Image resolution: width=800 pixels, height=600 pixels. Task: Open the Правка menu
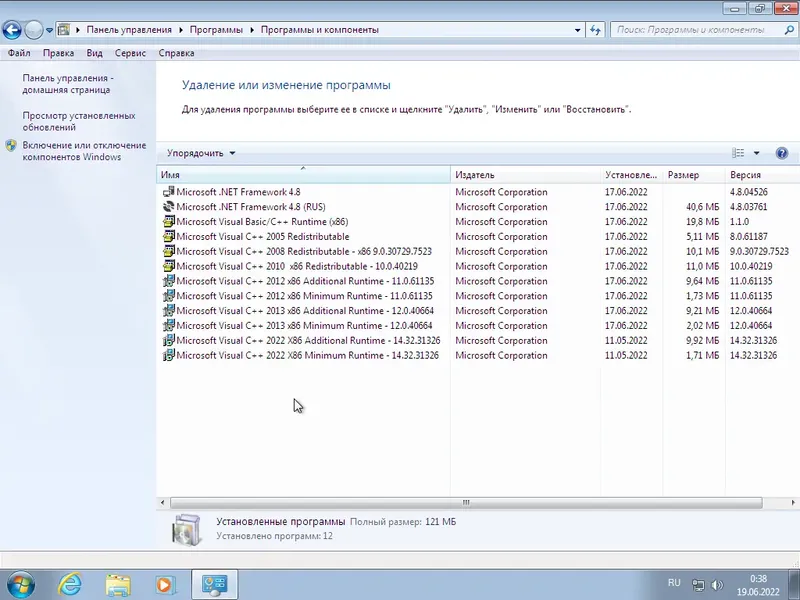[x=58, y=53]
